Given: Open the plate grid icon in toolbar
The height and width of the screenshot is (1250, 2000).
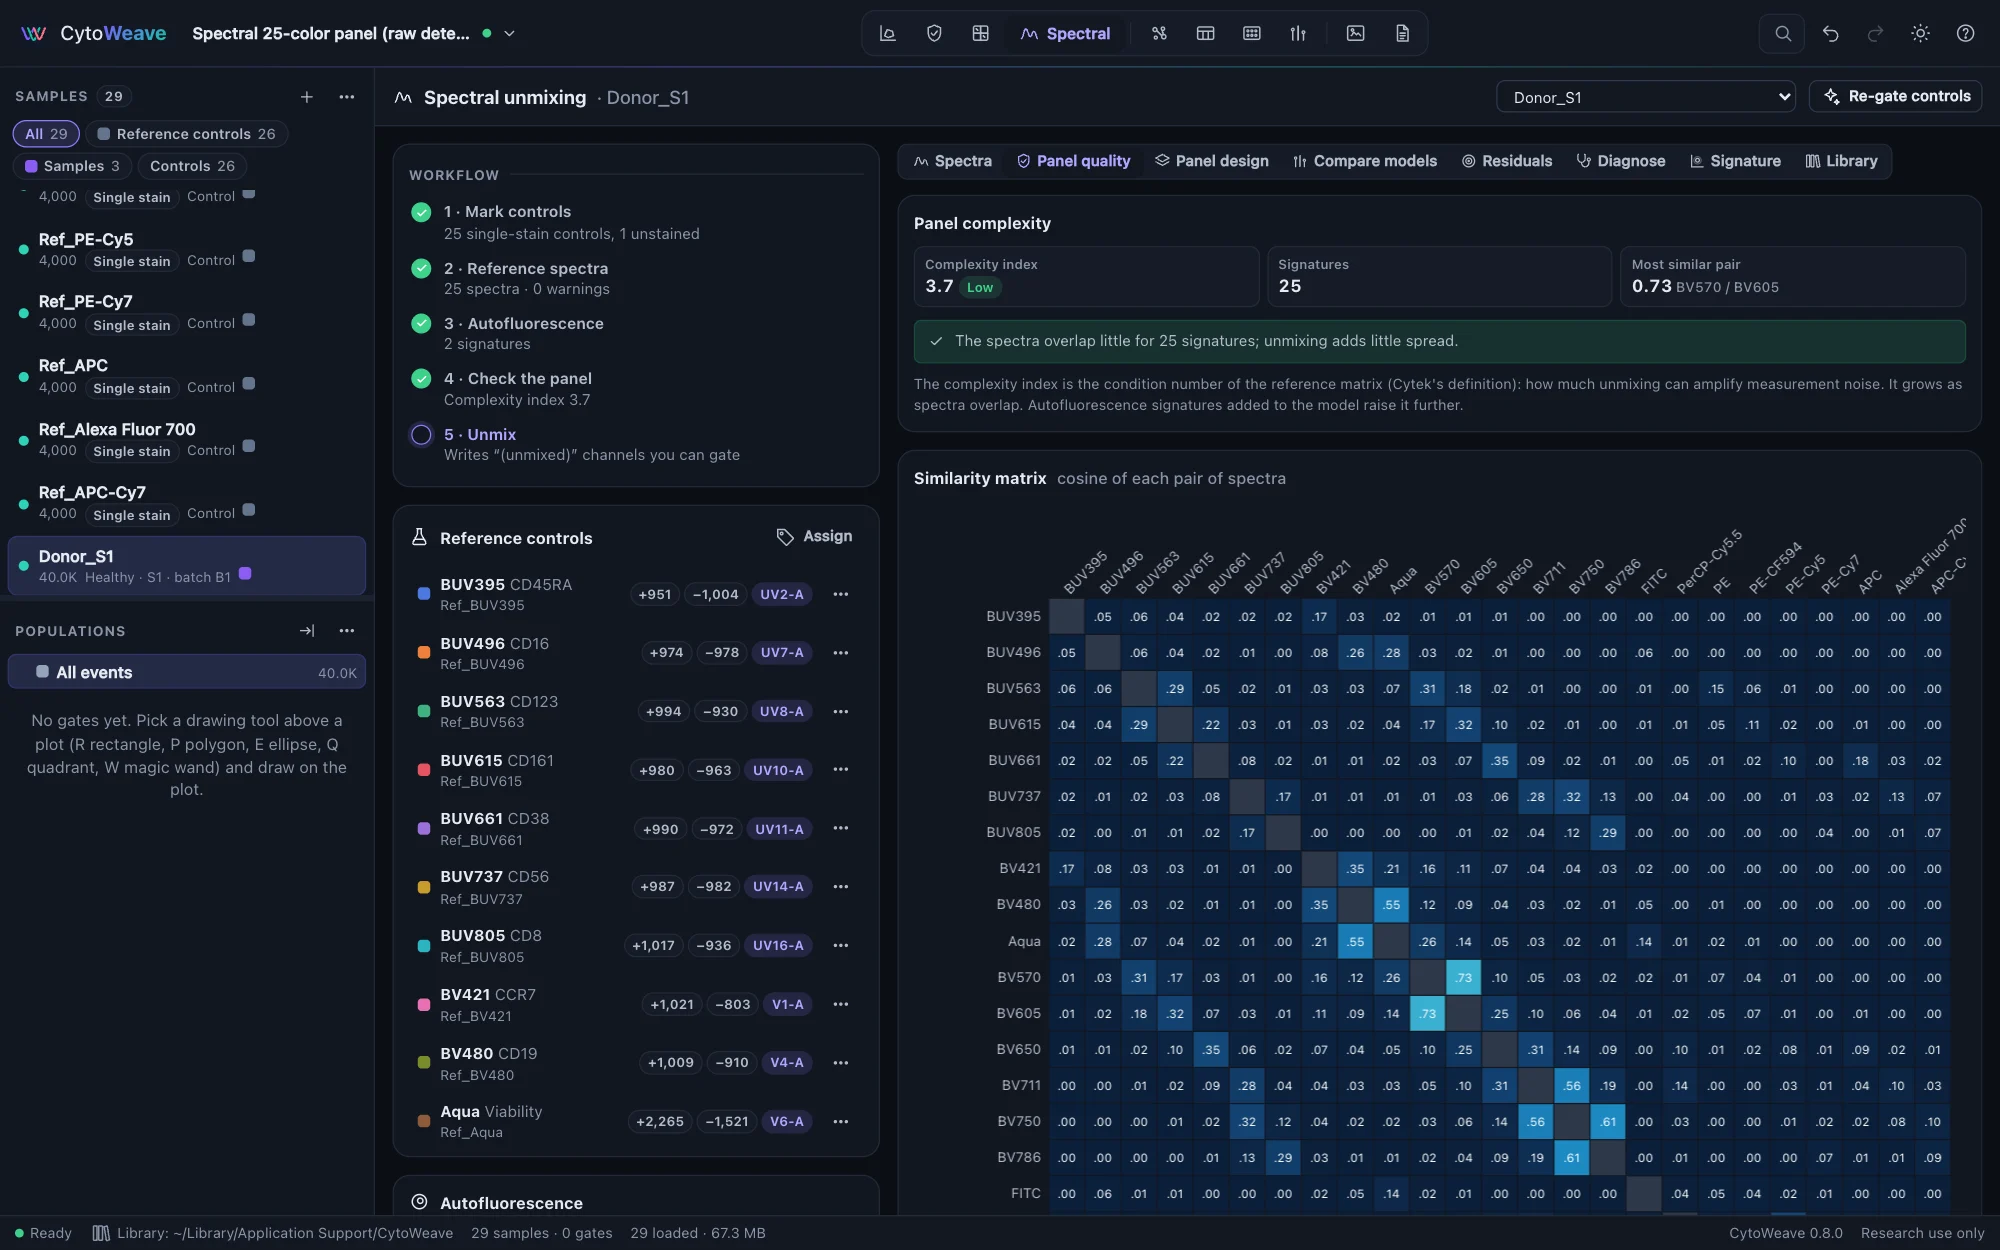Looking at the screenshot, I should point(1251,33).
